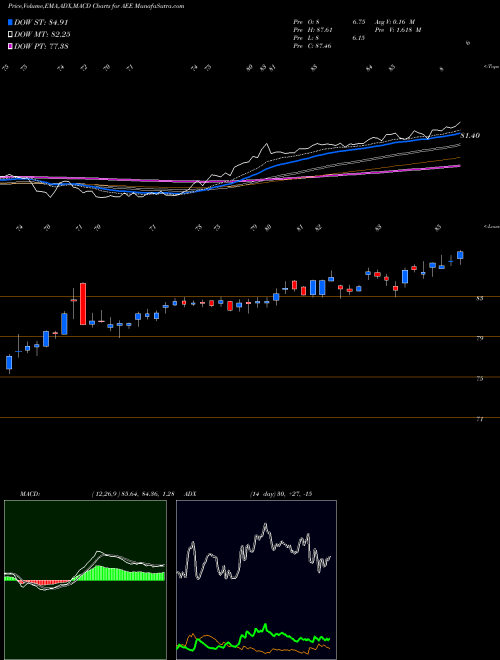Click the 'Pre H: 87.61' value
Image resolution: width=500 pixels, height=660 pixels.
(x=312, y=30)
